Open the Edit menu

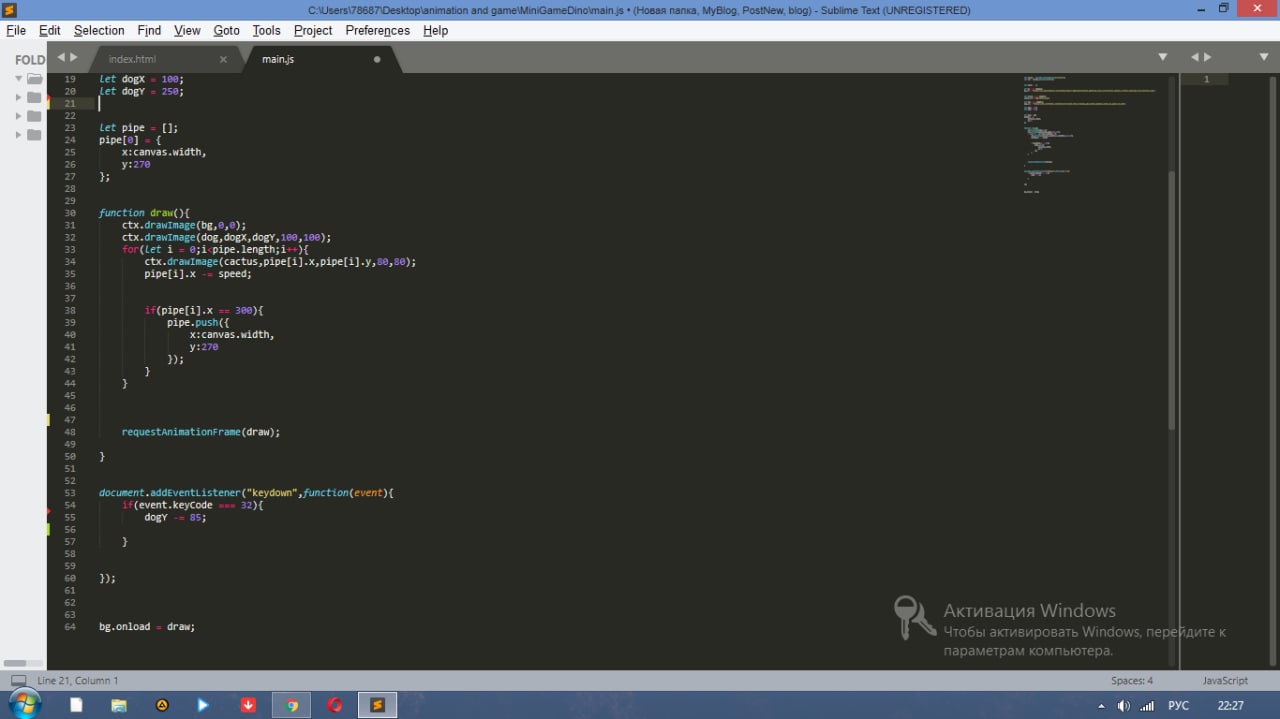(x=49, y=30)
